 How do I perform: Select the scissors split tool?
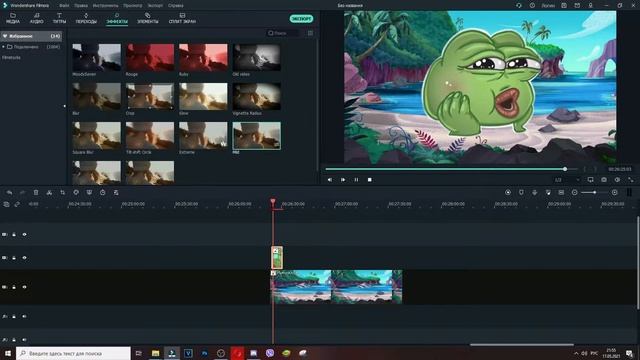(49, 192)
